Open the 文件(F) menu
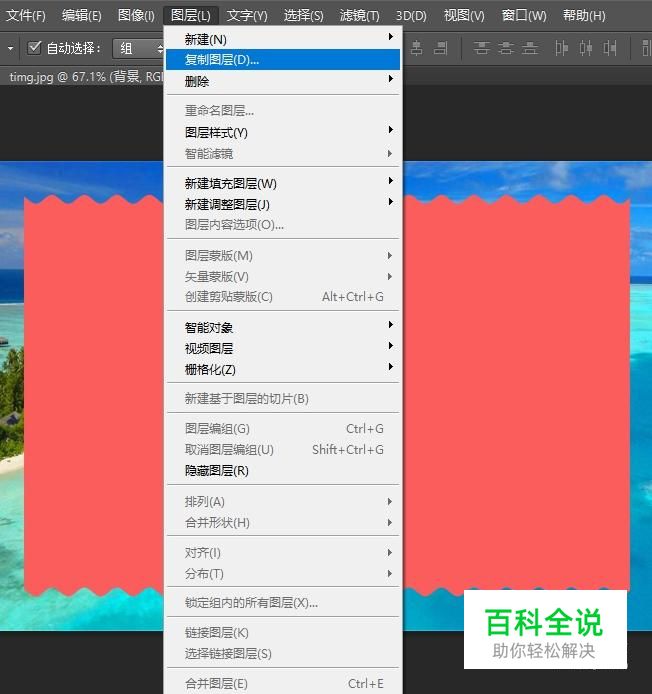 26,16
